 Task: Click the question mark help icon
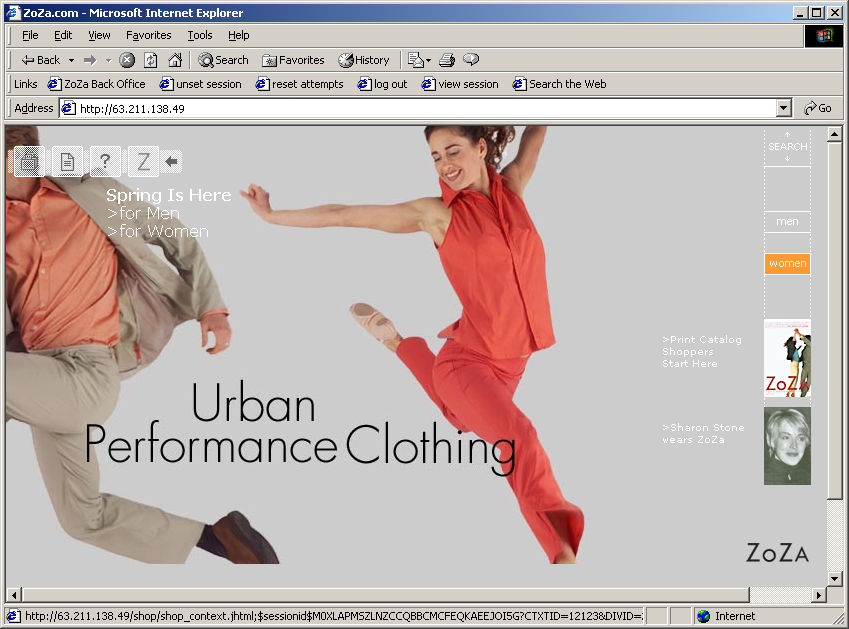(x=105, y=161)
